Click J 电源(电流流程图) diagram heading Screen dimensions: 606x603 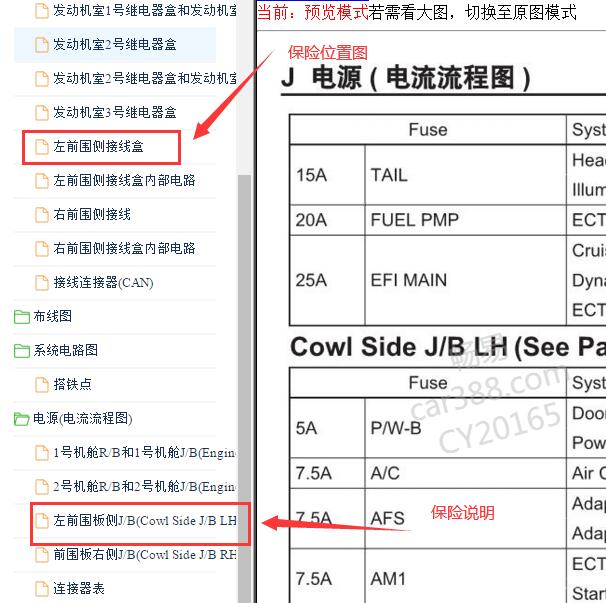click(x=406, y=77)
